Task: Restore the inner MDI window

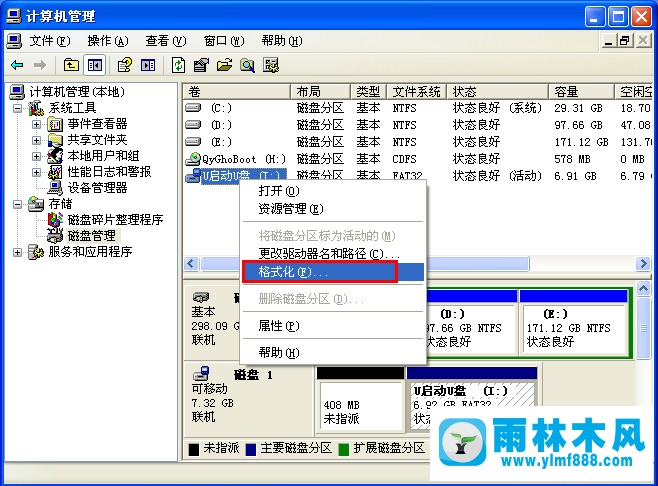Action: pos(624,41)
